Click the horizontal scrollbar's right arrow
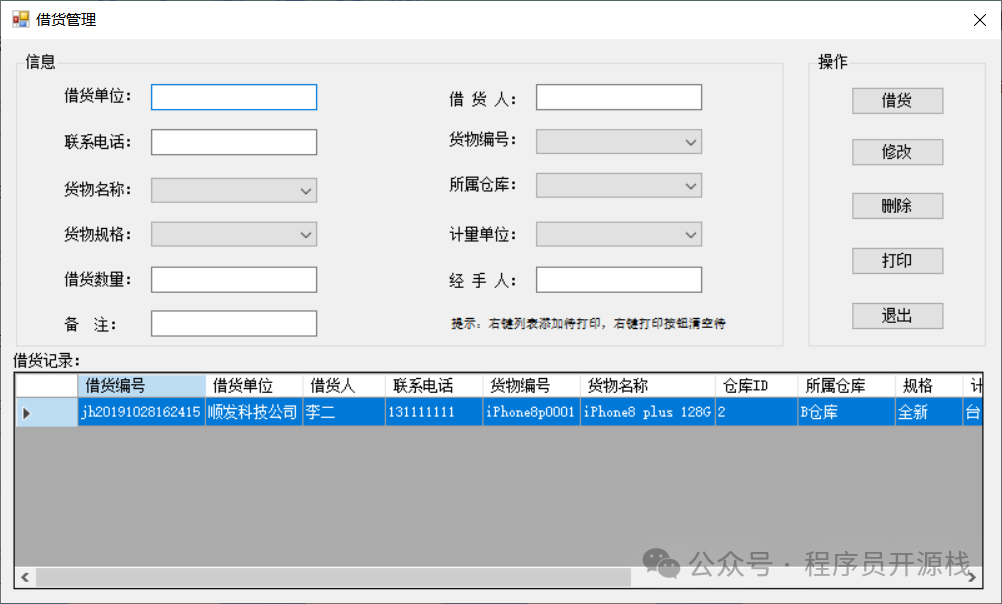 click(973, 577)
